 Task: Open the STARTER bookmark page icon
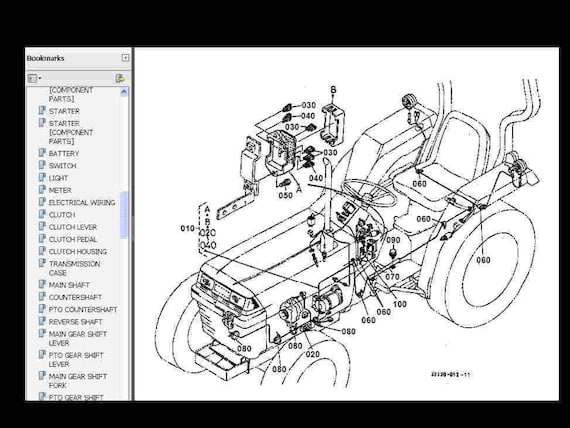pyautogui.click(x=42, y=111)
